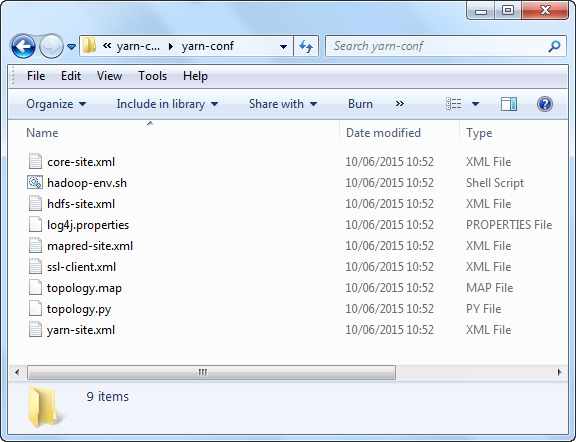Click the horizontal scrollbar thumb
This screenshot has width=576, height=442.
[211, 372]
